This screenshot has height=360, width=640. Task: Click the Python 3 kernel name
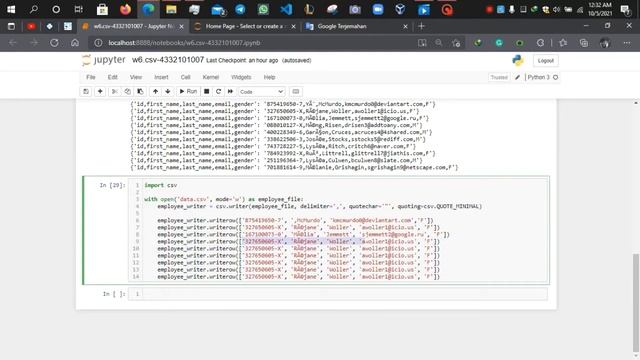click(538, 77)
